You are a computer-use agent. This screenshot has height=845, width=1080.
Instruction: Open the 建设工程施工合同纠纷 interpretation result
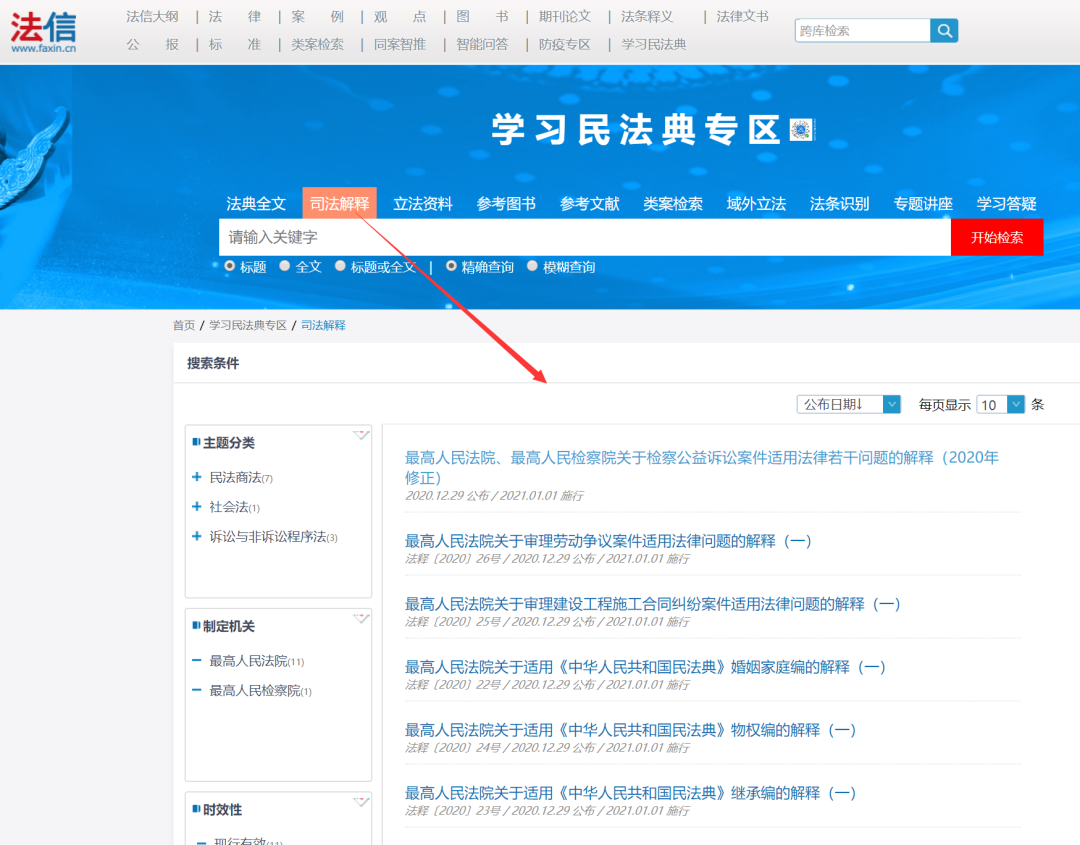pyautogui.click(x=652, y=604)
